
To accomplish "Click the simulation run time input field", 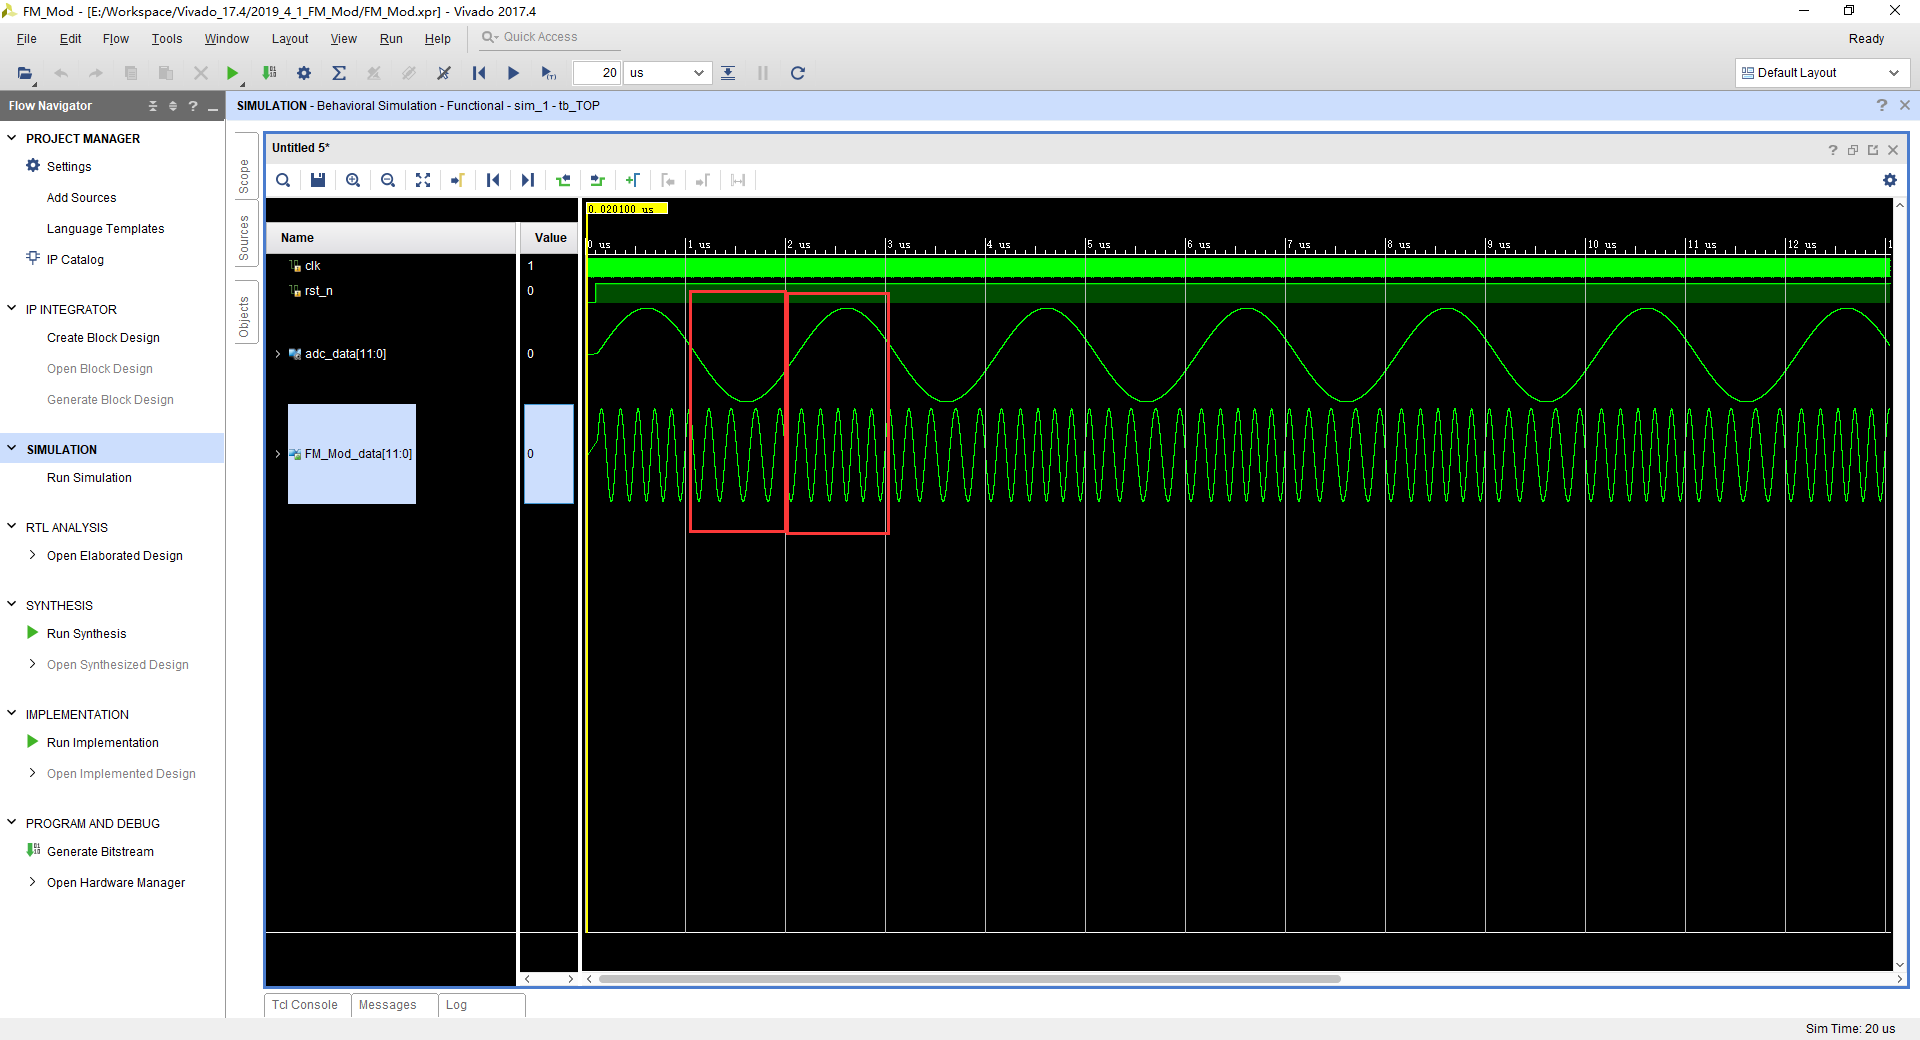I will tap(597, 73).
